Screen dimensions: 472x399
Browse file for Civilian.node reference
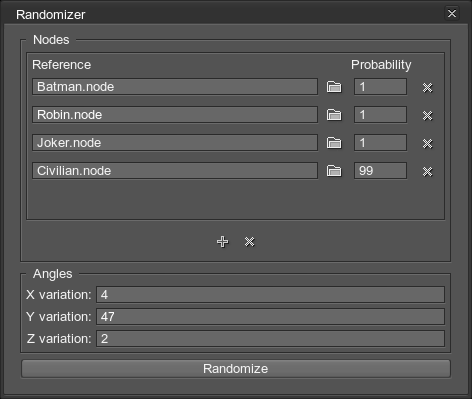334,171
